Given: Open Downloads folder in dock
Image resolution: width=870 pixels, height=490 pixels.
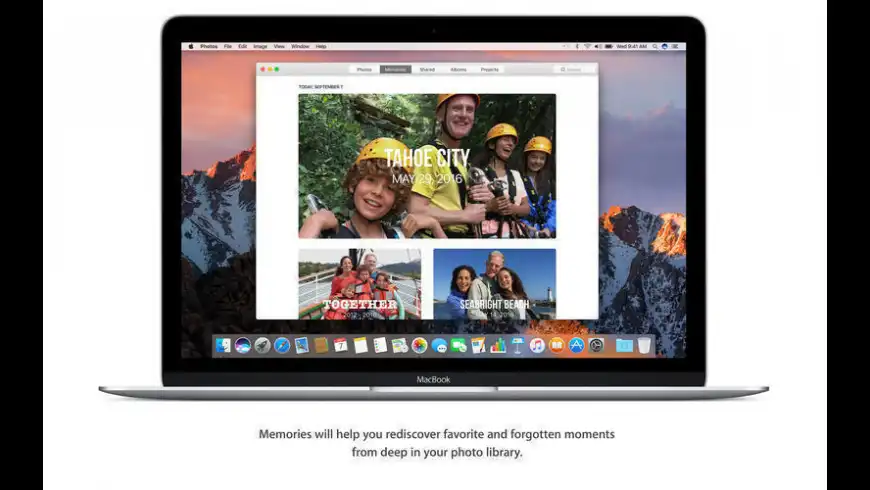Looking at the screenshot, I should point(624,345).
